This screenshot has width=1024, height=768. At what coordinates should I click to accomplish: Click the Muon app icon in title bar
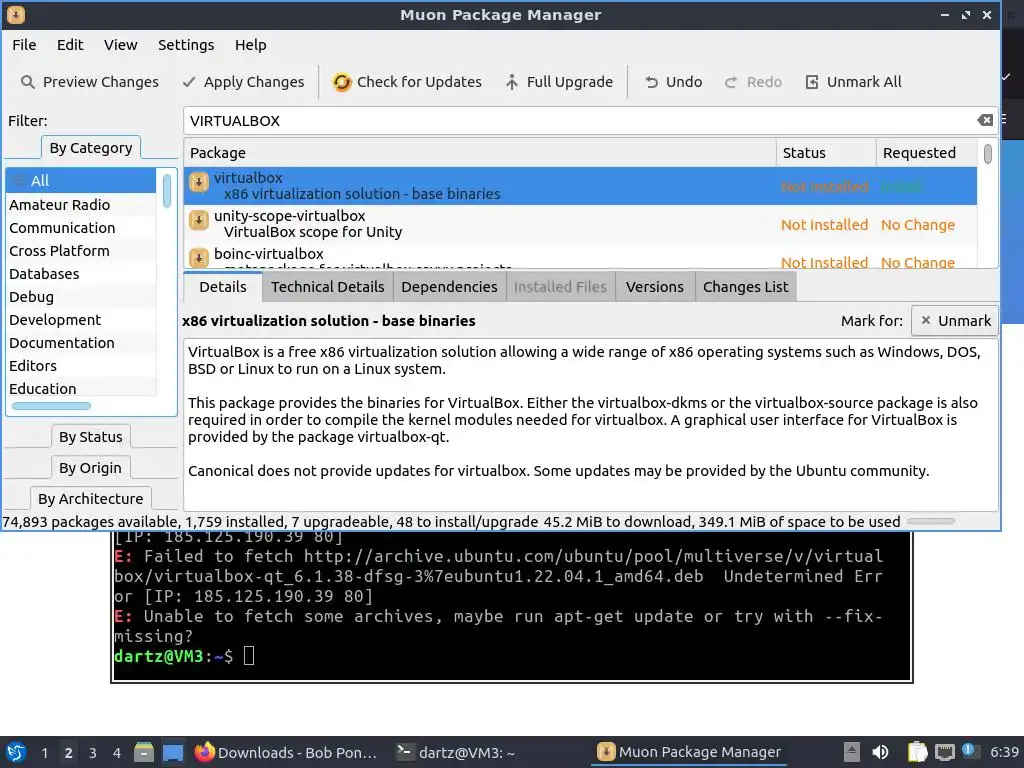16,14
